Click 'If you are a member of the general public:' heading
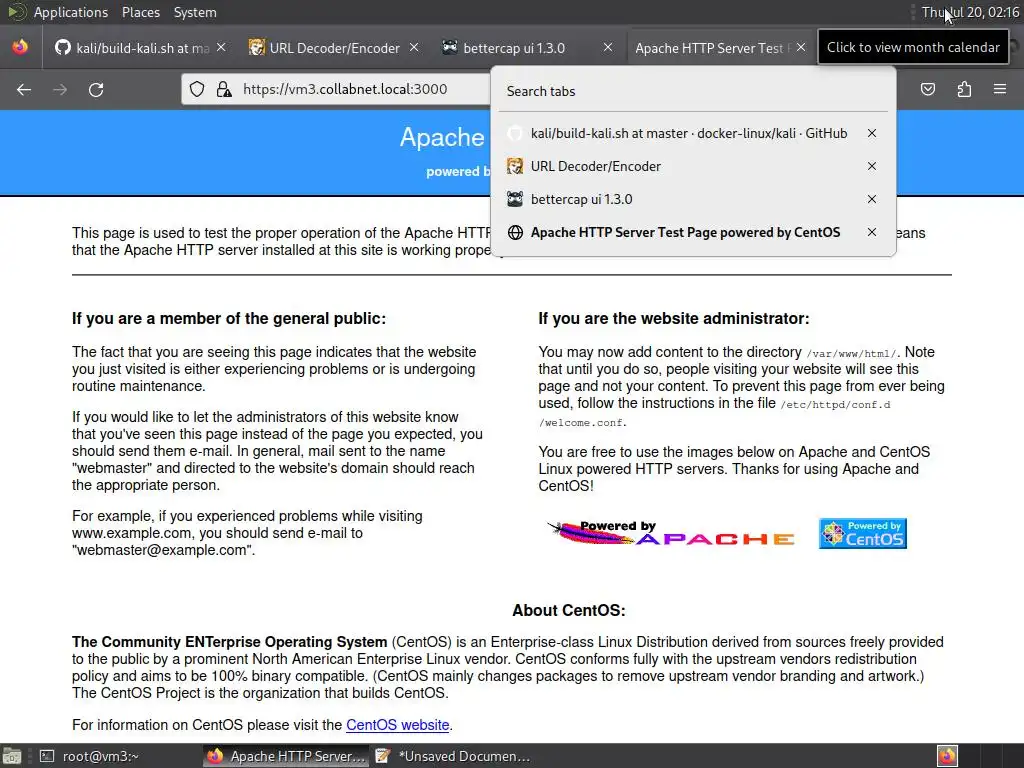This screenshot has width=1024, height=768. [229, 319]
